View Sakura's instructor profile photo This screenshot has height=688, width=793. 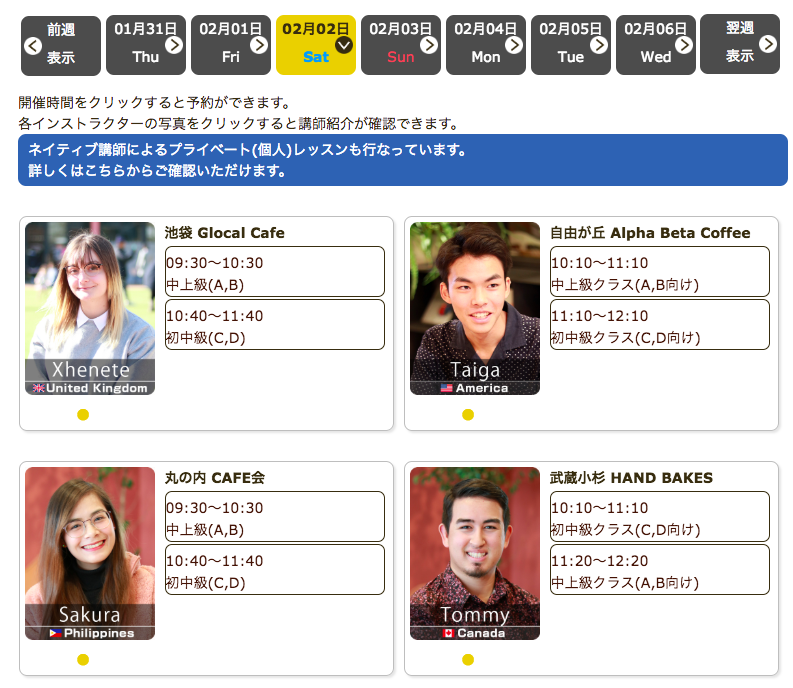click(x=90, y=553)
